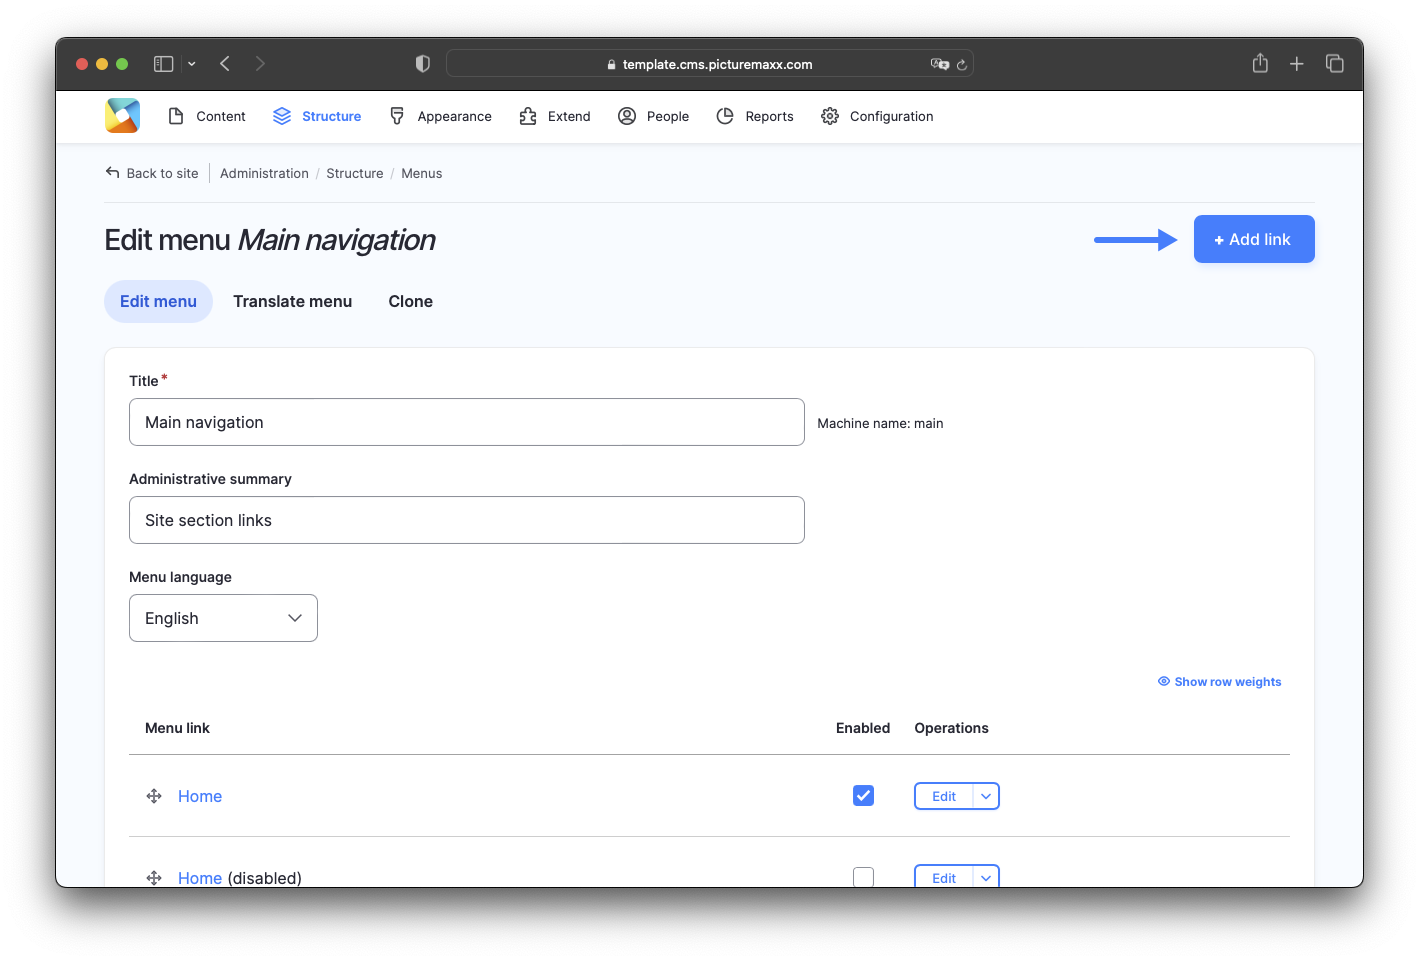This screenshot has height=961, width=1419.
Task: Open the Menu language dropdown
Action: 223,618
